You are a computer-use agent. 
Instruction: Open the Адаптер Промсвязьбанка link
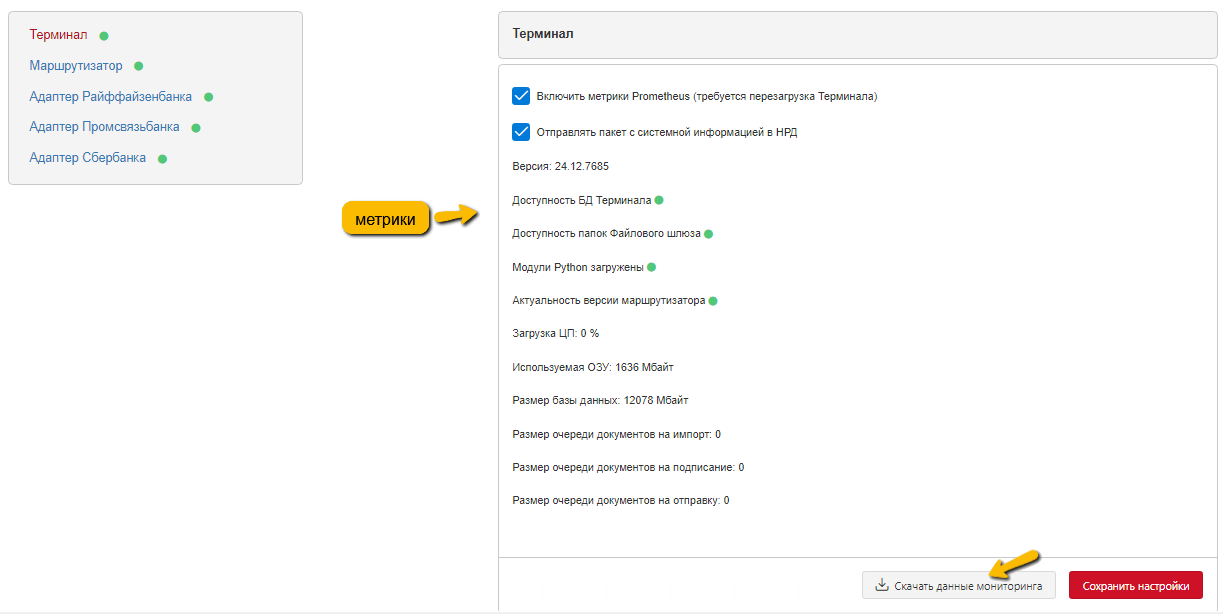pyautogui.click(x=105, y=127)
